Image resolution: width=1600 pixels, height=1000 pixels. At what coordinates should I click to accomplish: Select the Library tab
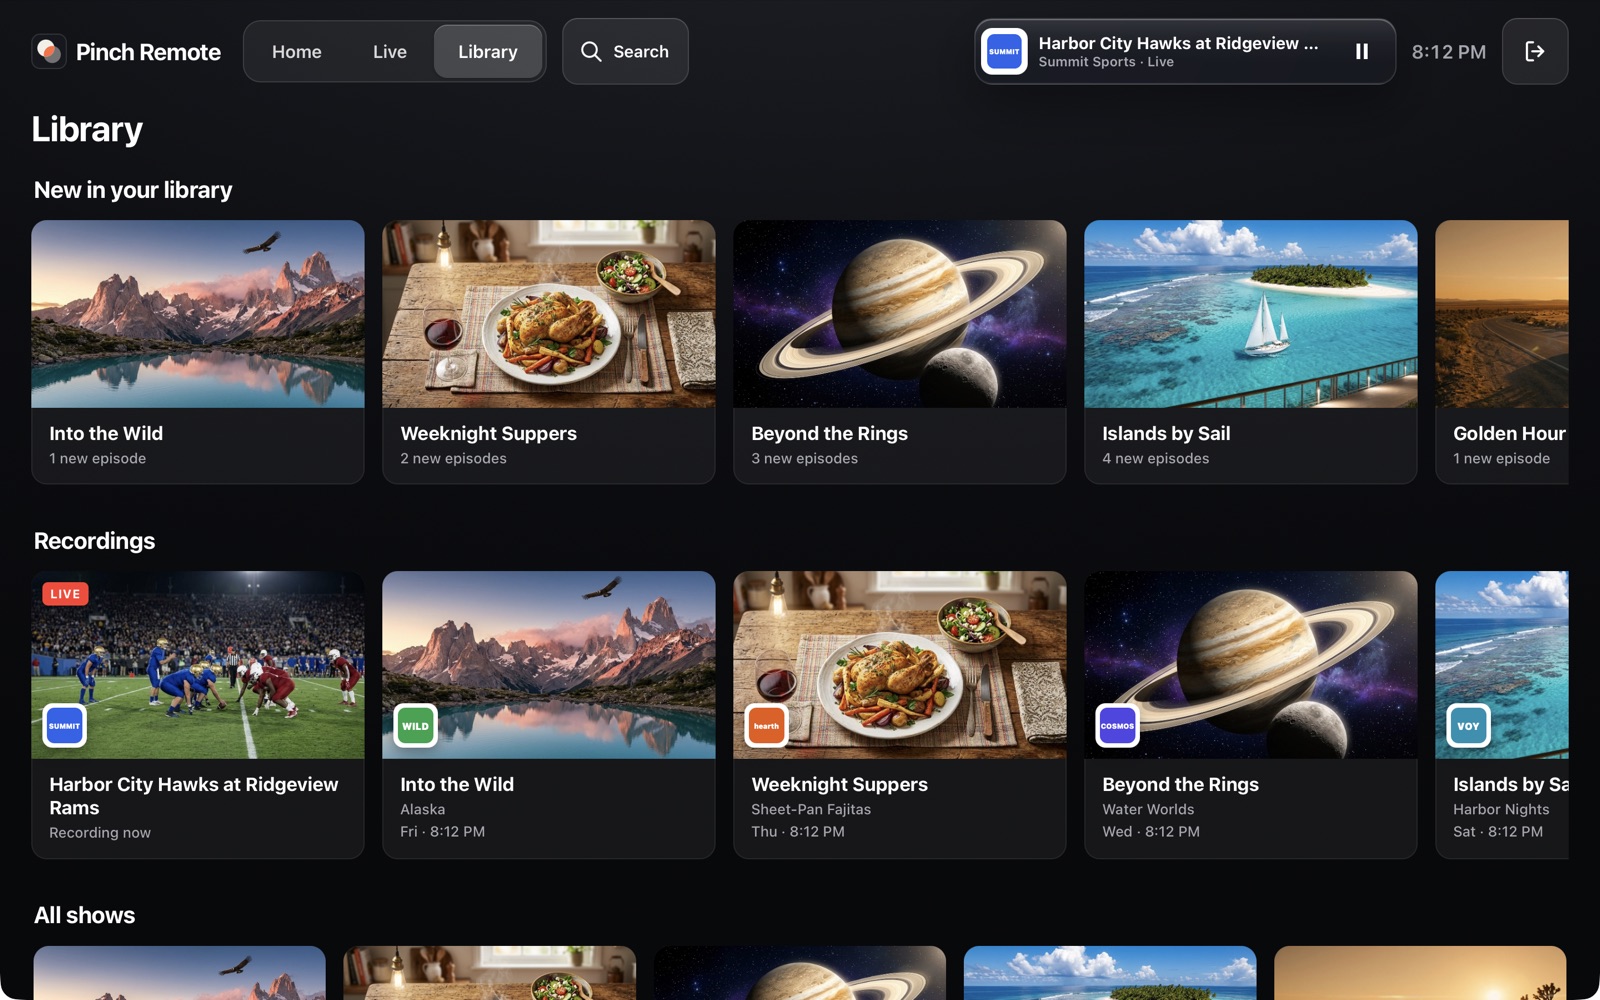pyautogui.click(x=488, y=52)
